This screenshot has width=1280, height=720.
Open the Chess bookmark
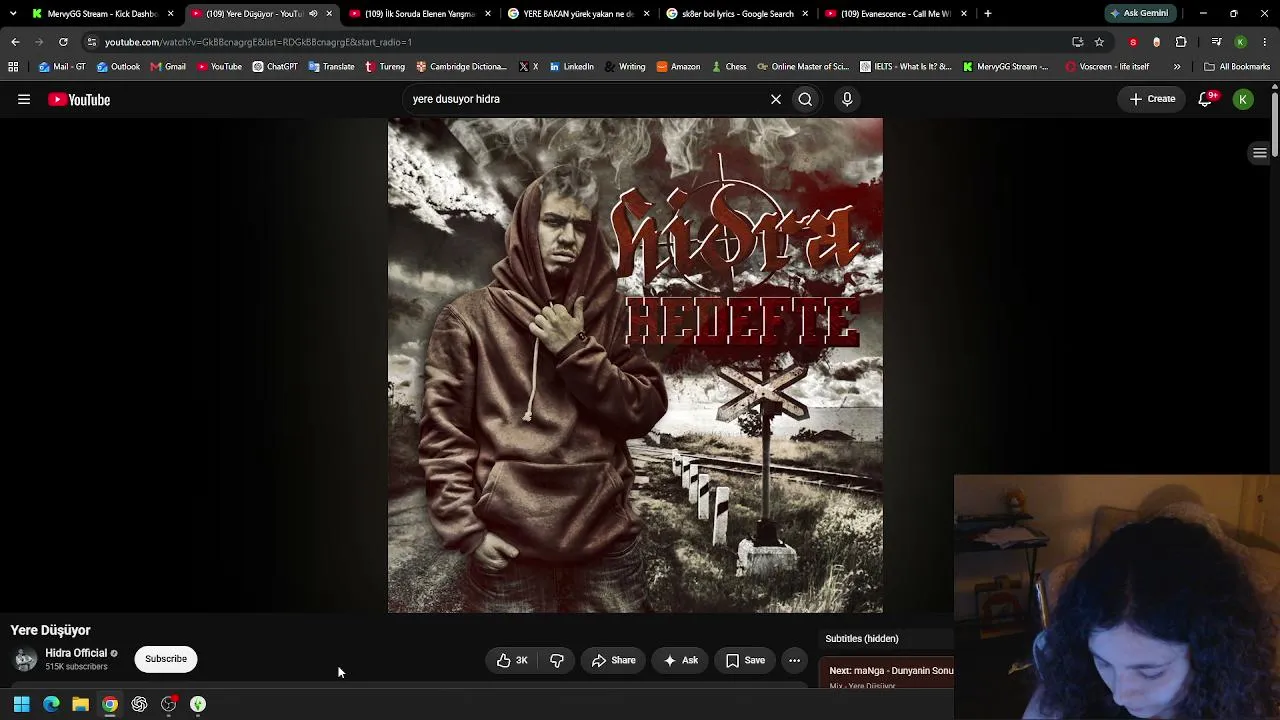point(729,67)
